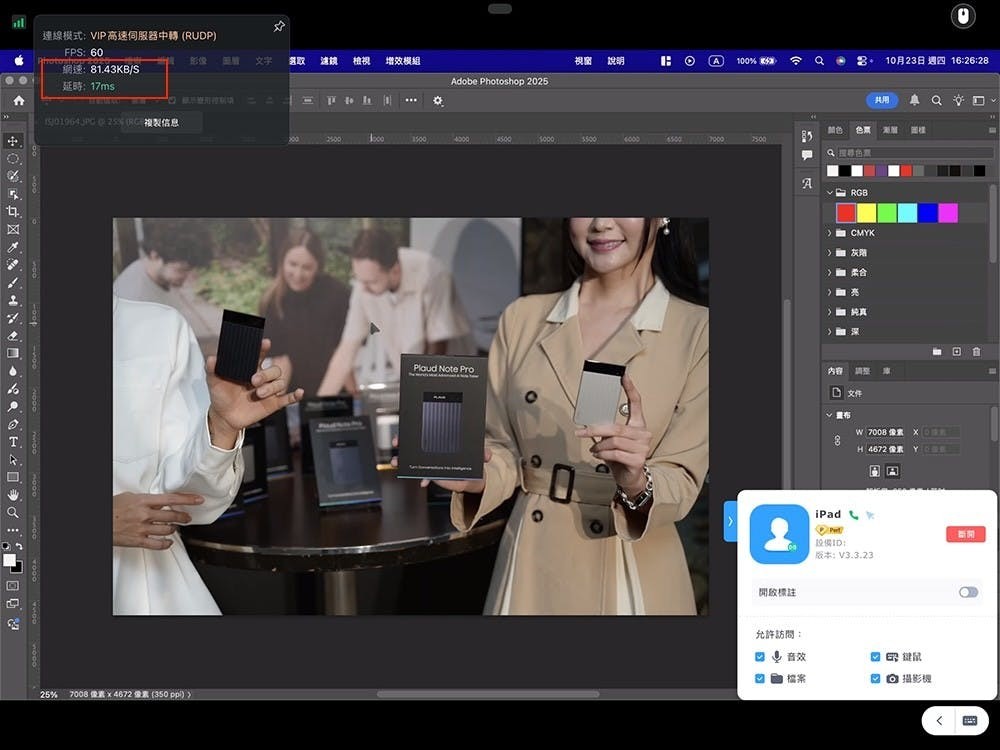Open the options bar settings gear

[438, 100]
